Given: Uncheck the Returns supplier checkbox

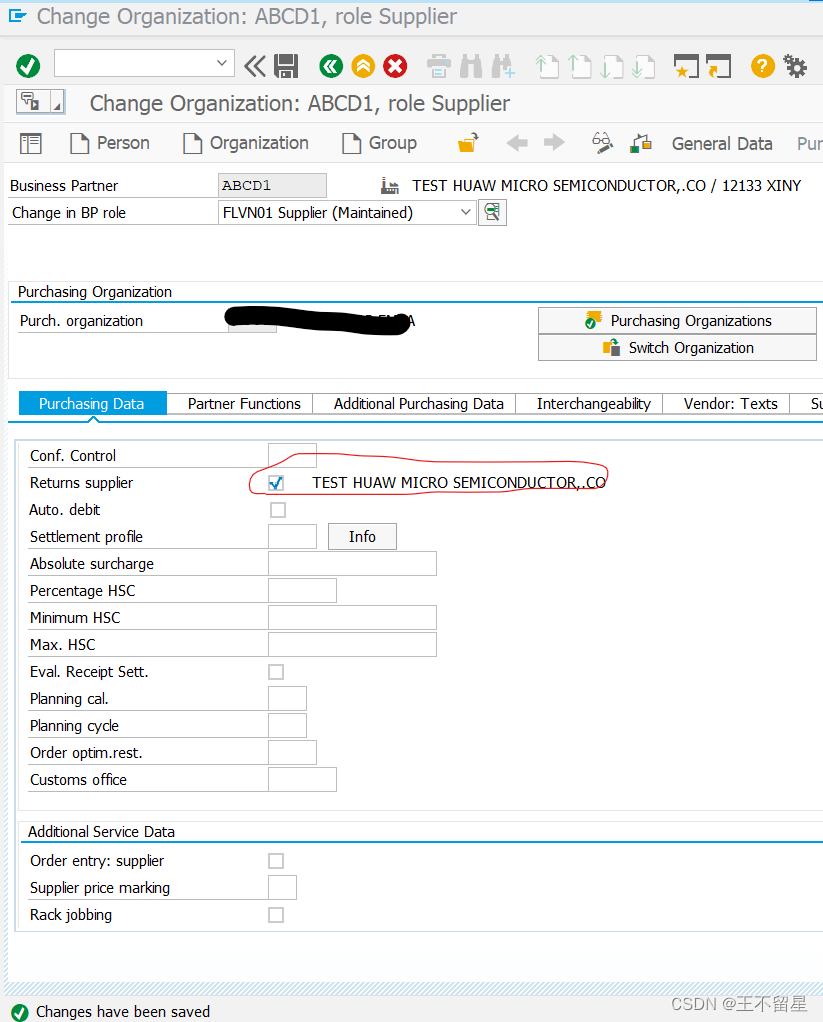Looking at the screenshot, I should pyautogui.click(x=275, y=482).
